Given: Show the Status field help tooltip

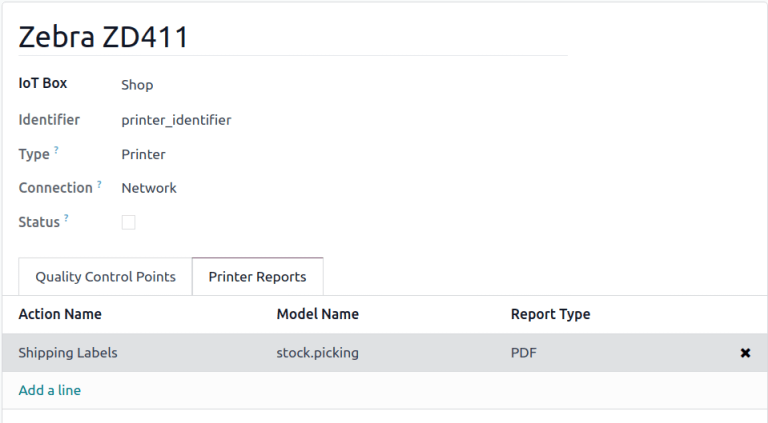Looking at the screenshot, I should pos(67,218).
